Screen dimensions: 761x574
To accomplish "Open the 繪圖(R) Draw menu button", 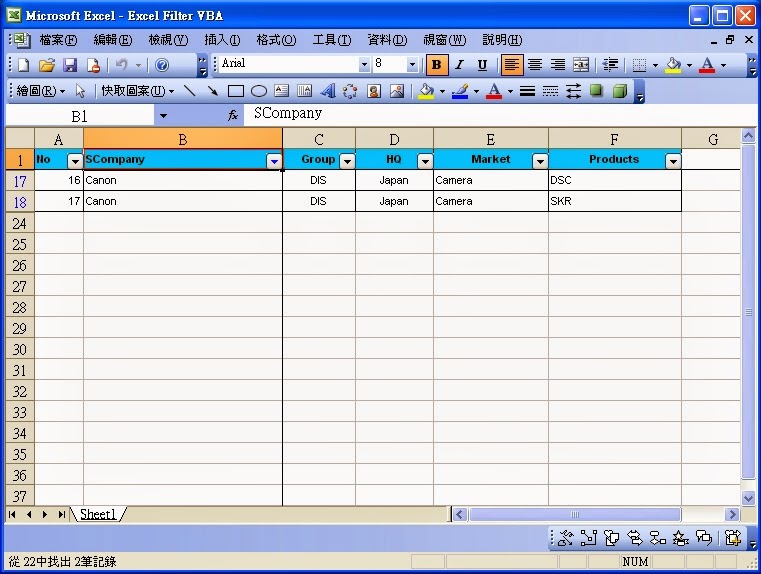I will coord(40,91).
